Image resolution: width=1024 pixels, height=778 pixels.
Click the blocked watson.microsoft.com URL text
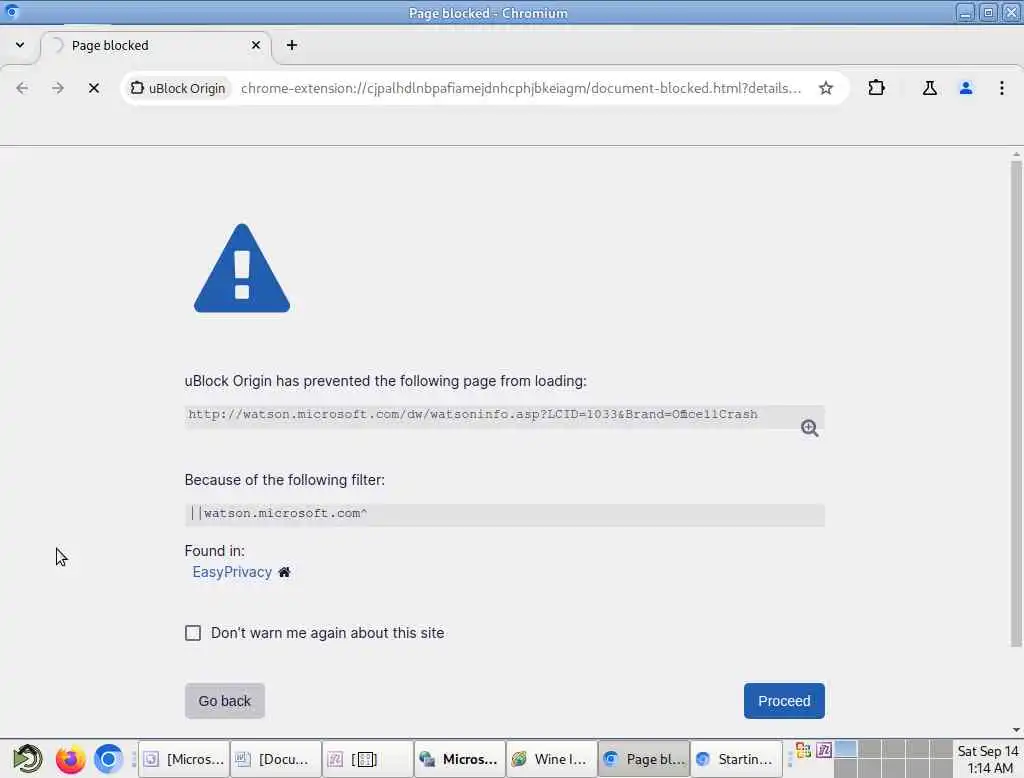click(x=473, y=414)
